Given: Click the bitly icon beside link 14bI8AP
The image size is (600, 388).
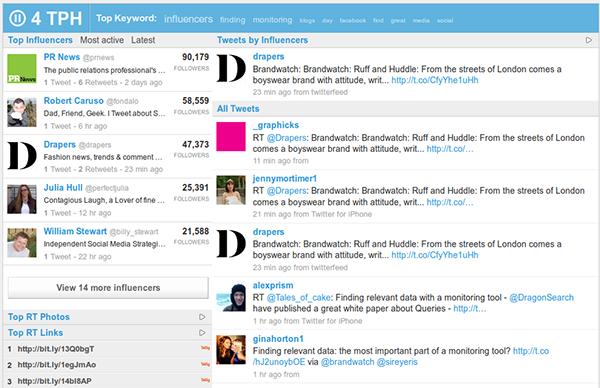Looking at the screenshot, I should click(x=205, y=380).
